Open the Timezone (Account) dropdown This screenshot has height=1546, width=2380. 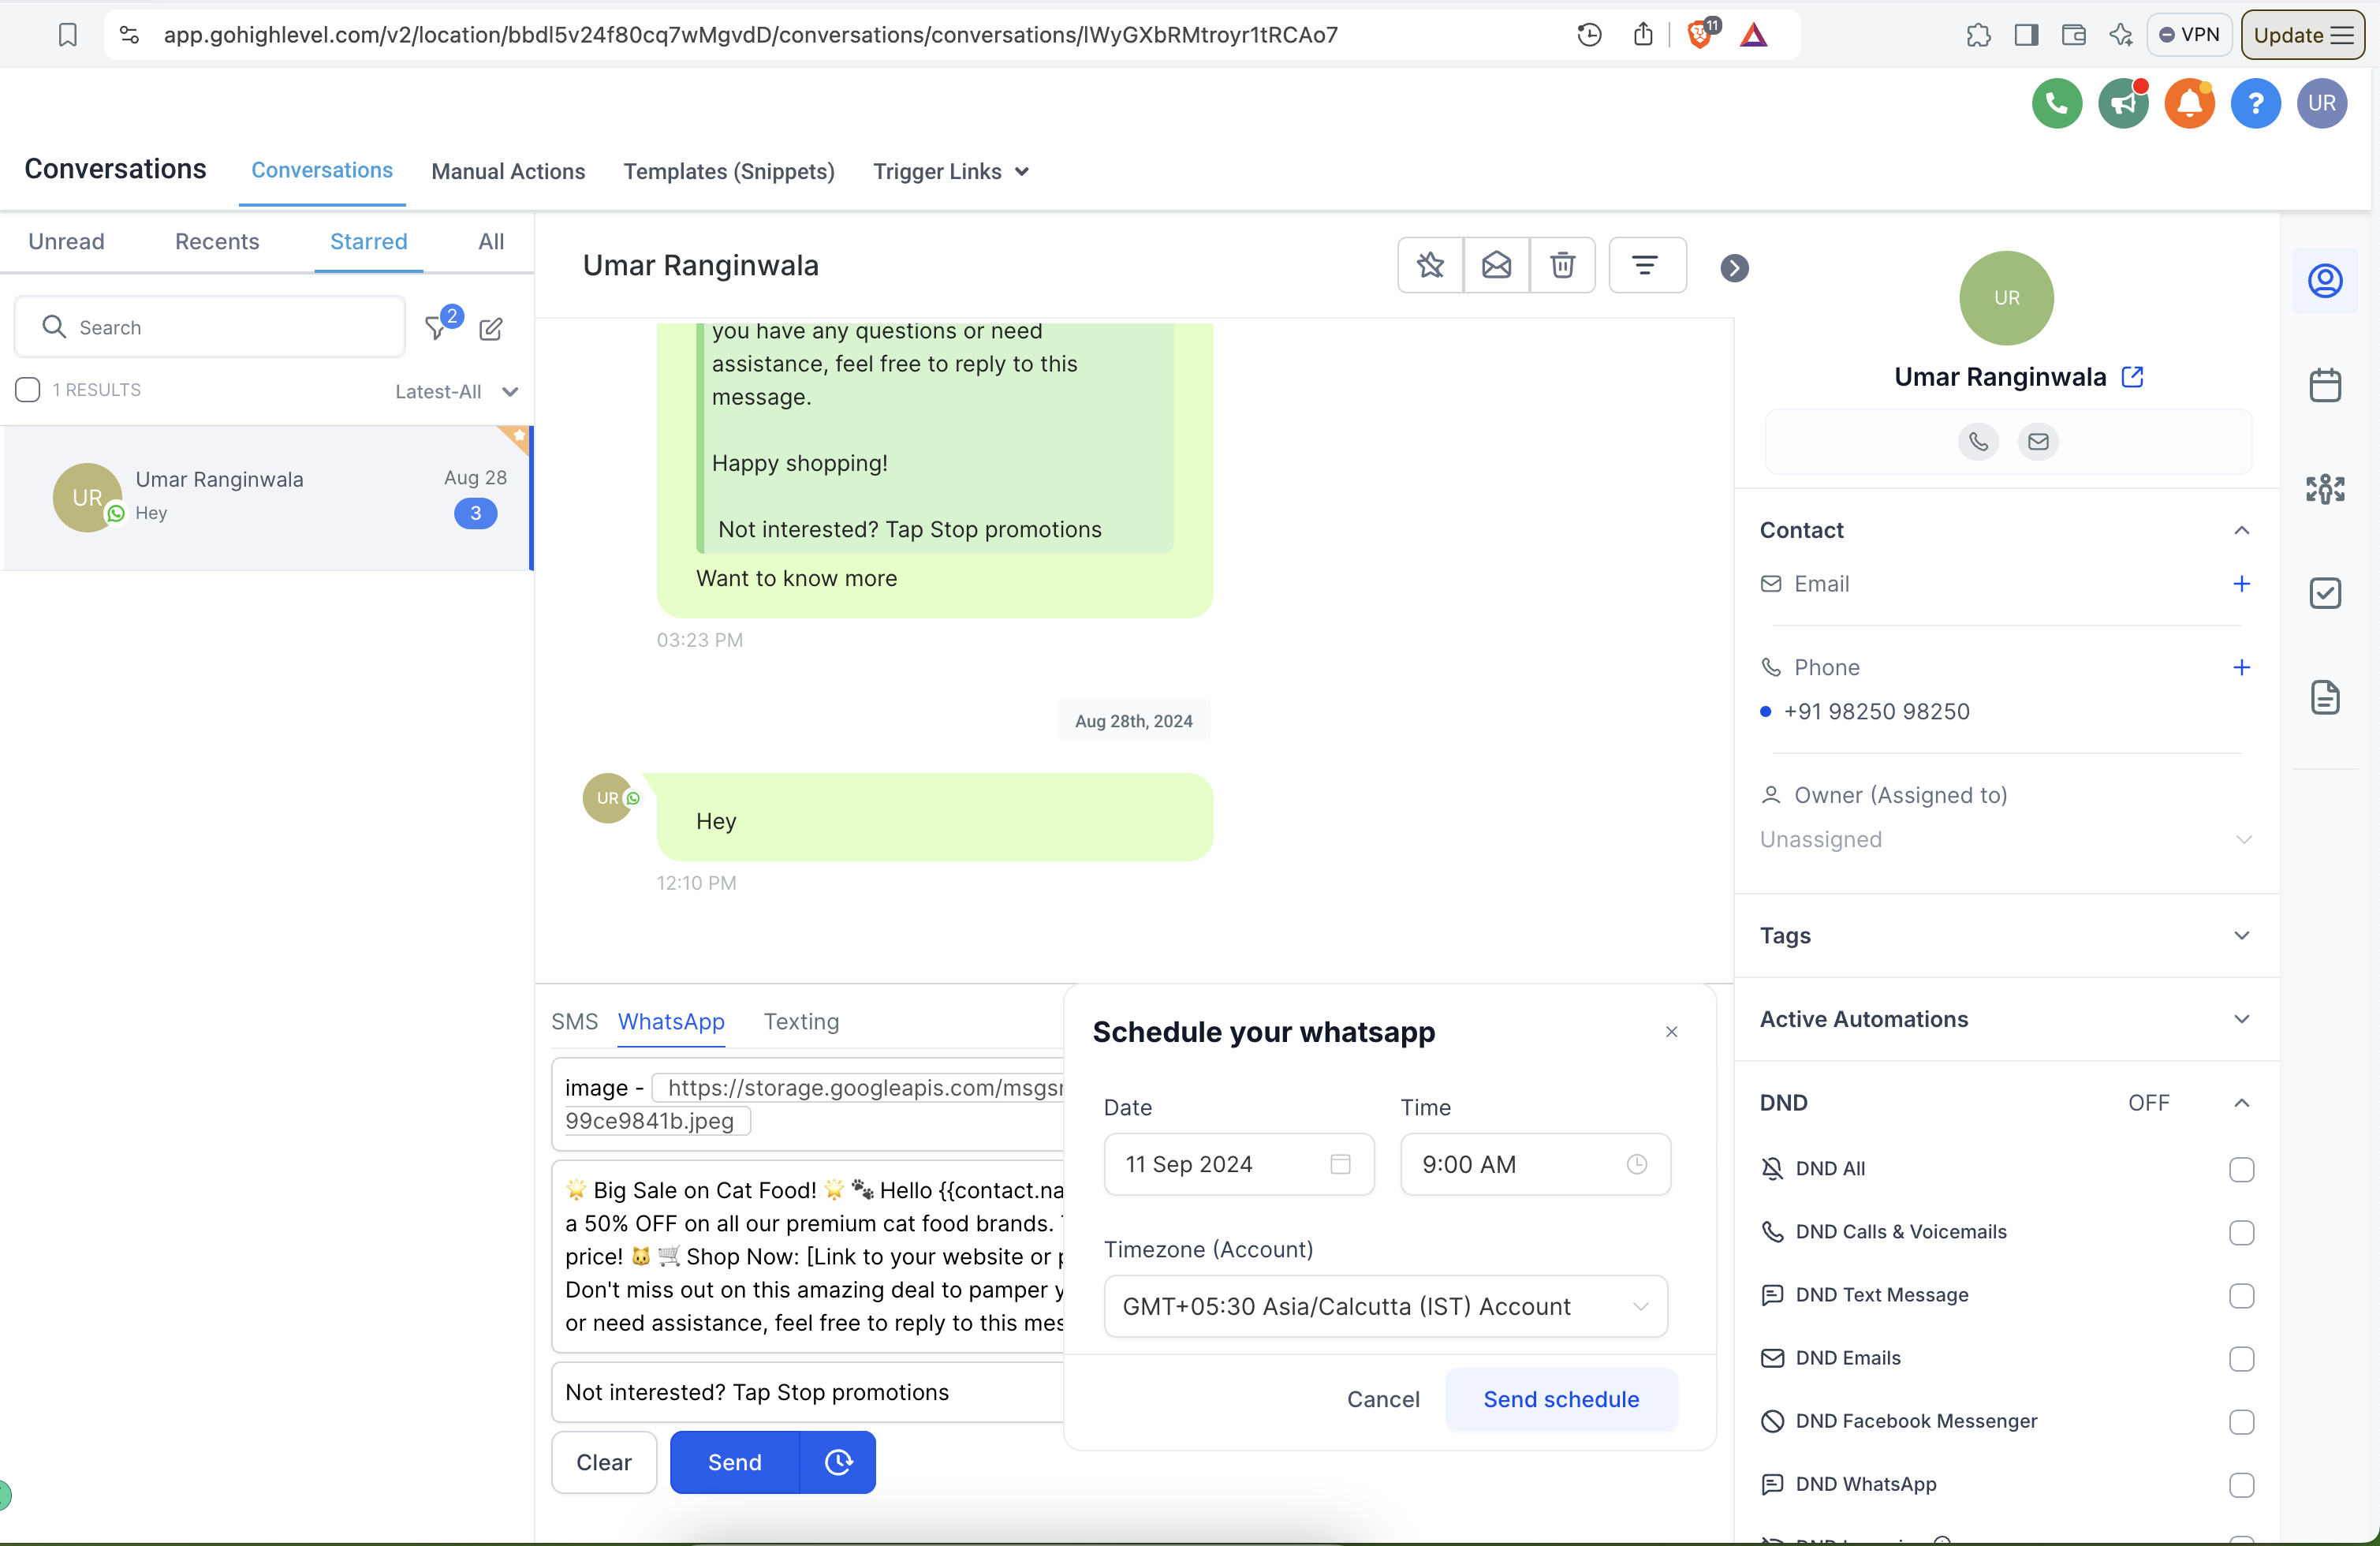1385,1306
